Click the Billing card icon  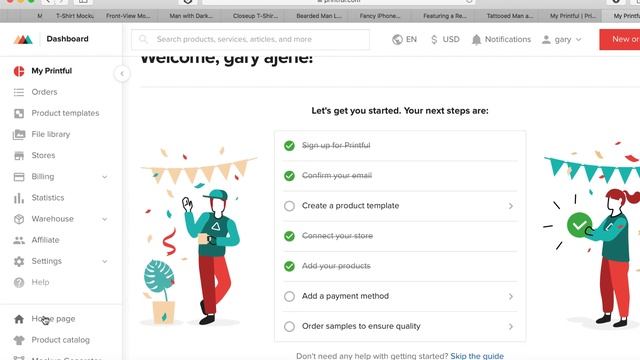19,177
